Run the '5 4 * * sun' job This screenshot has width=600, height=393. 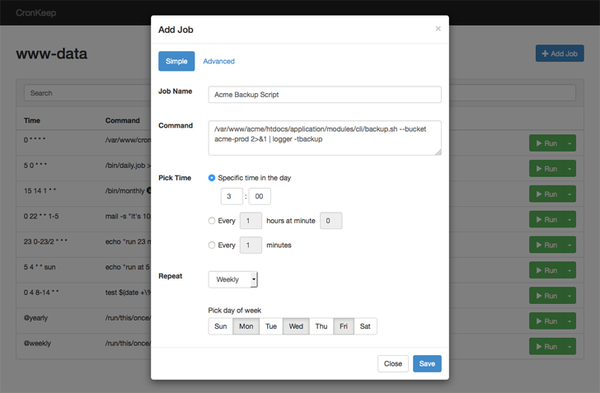click(x=546, y=271)
